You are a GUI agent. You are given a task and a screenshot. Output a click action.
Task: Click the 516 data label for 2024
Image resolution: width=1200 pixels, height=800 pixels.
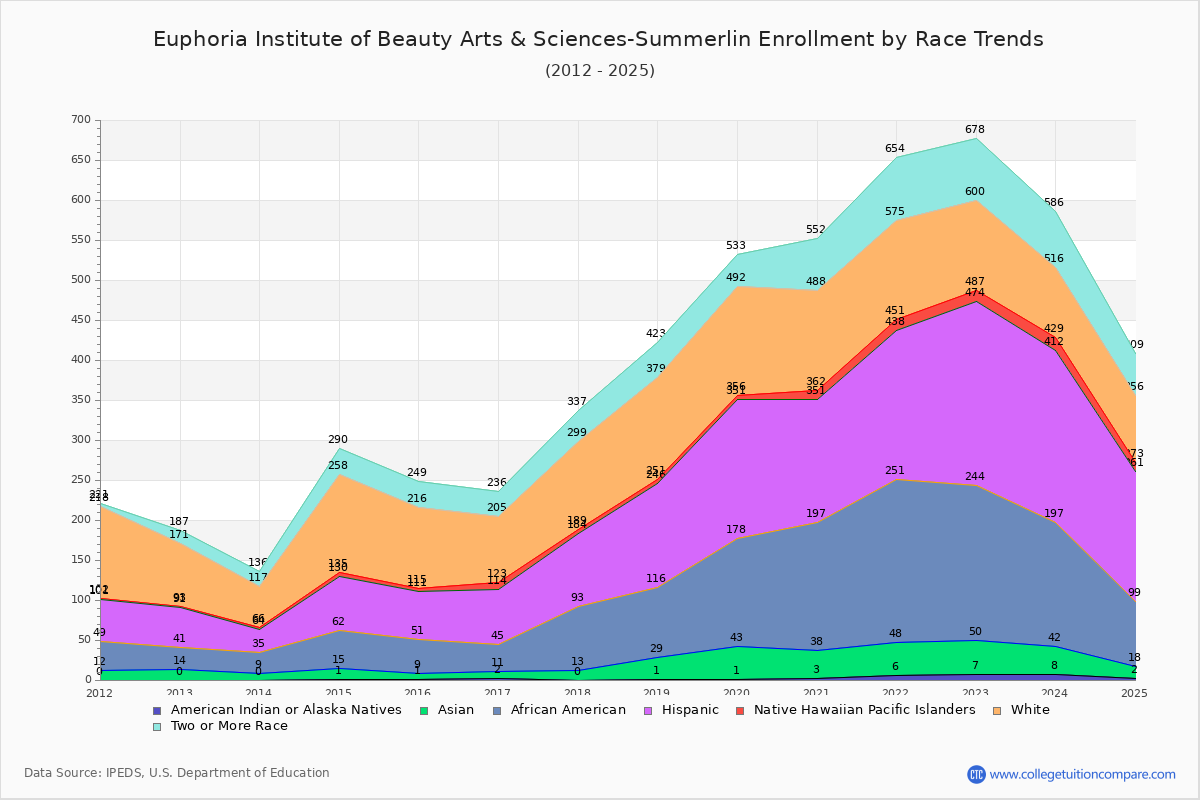[x=1054, y=259]
